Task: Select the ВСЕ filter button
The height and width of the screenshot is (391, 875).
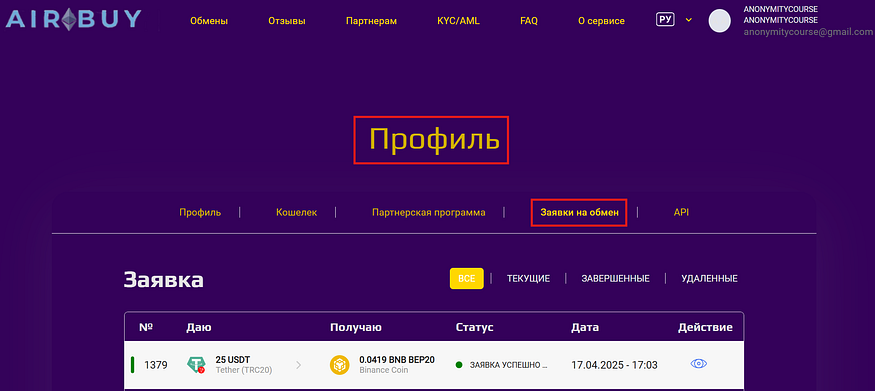Action: 467,278
